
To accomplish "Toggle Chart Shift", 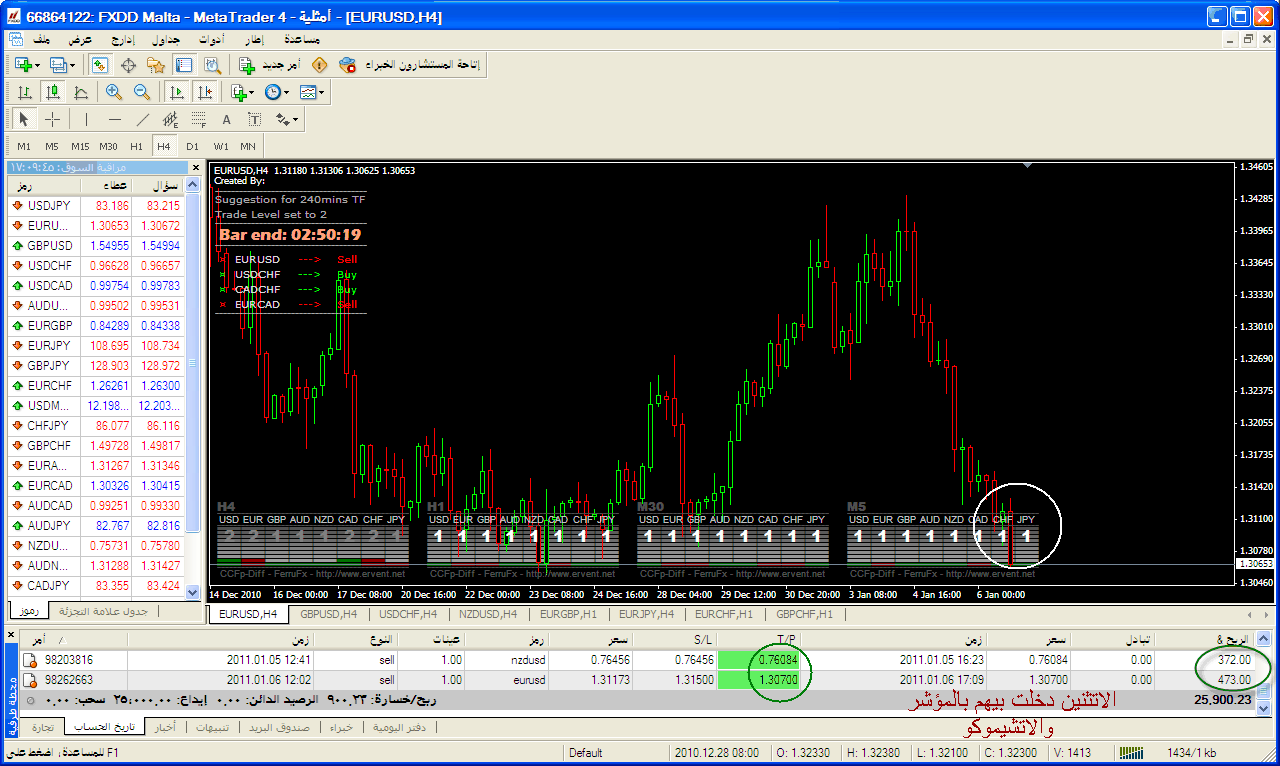I will click(x=205, y=92).
